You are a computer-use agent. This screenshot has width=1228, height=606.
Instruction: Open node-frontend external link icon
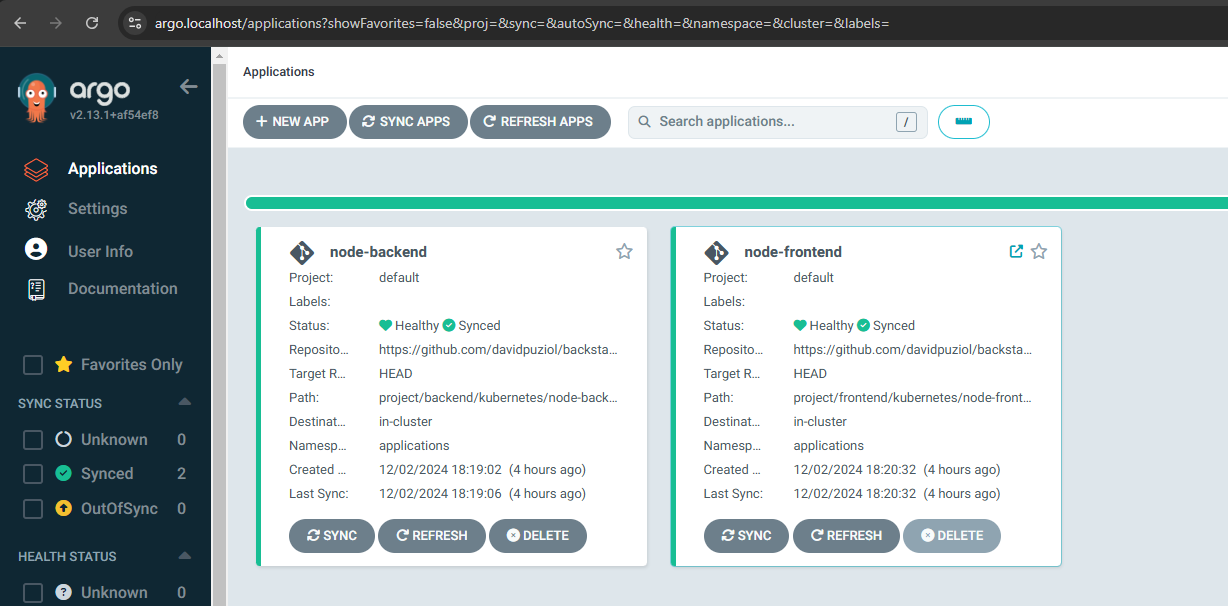click(x=1016, y=252)
